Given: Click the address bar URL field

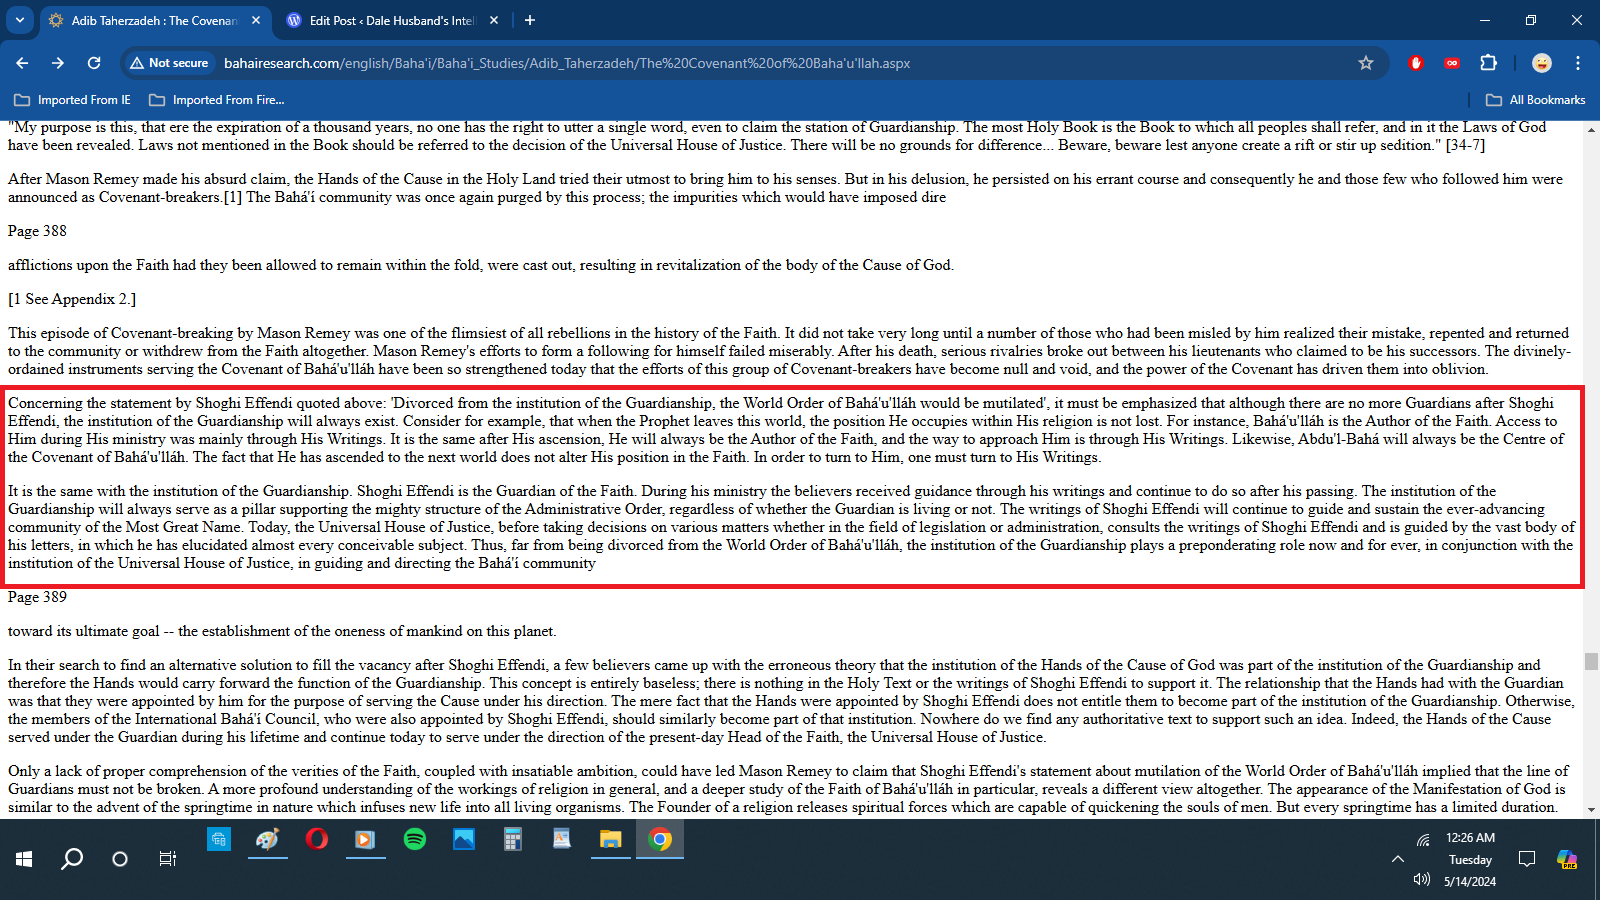Looking at the screenshot, I should (x=700, y=63).
